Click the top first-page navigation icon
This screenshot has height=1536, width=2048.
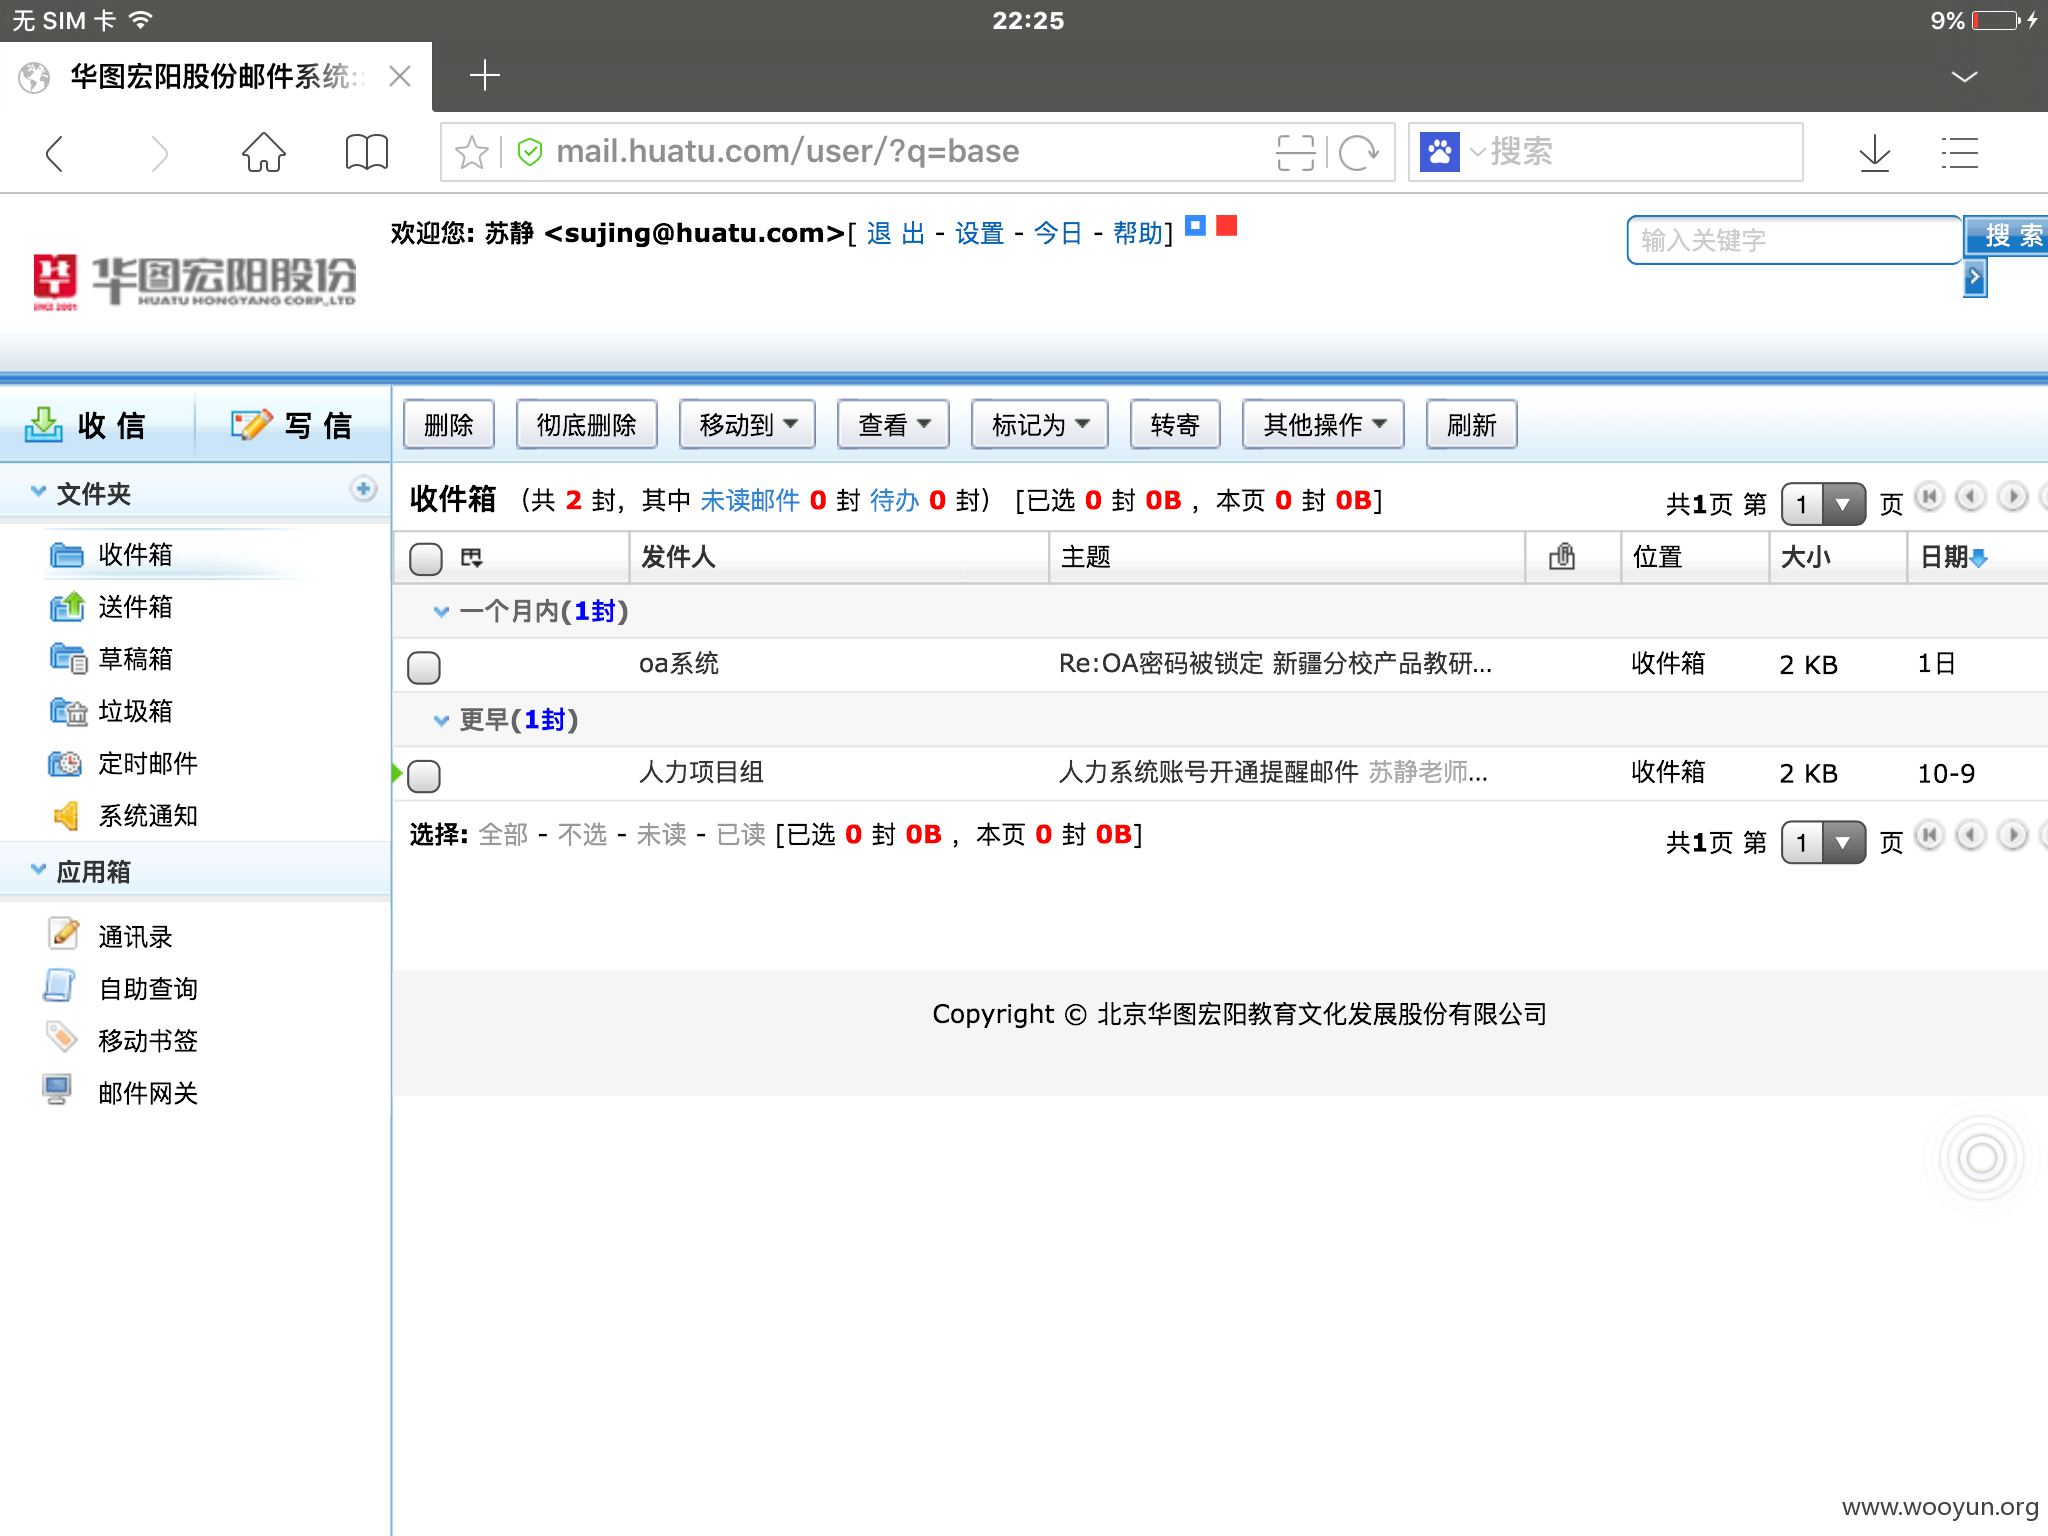coord(1930,497)
